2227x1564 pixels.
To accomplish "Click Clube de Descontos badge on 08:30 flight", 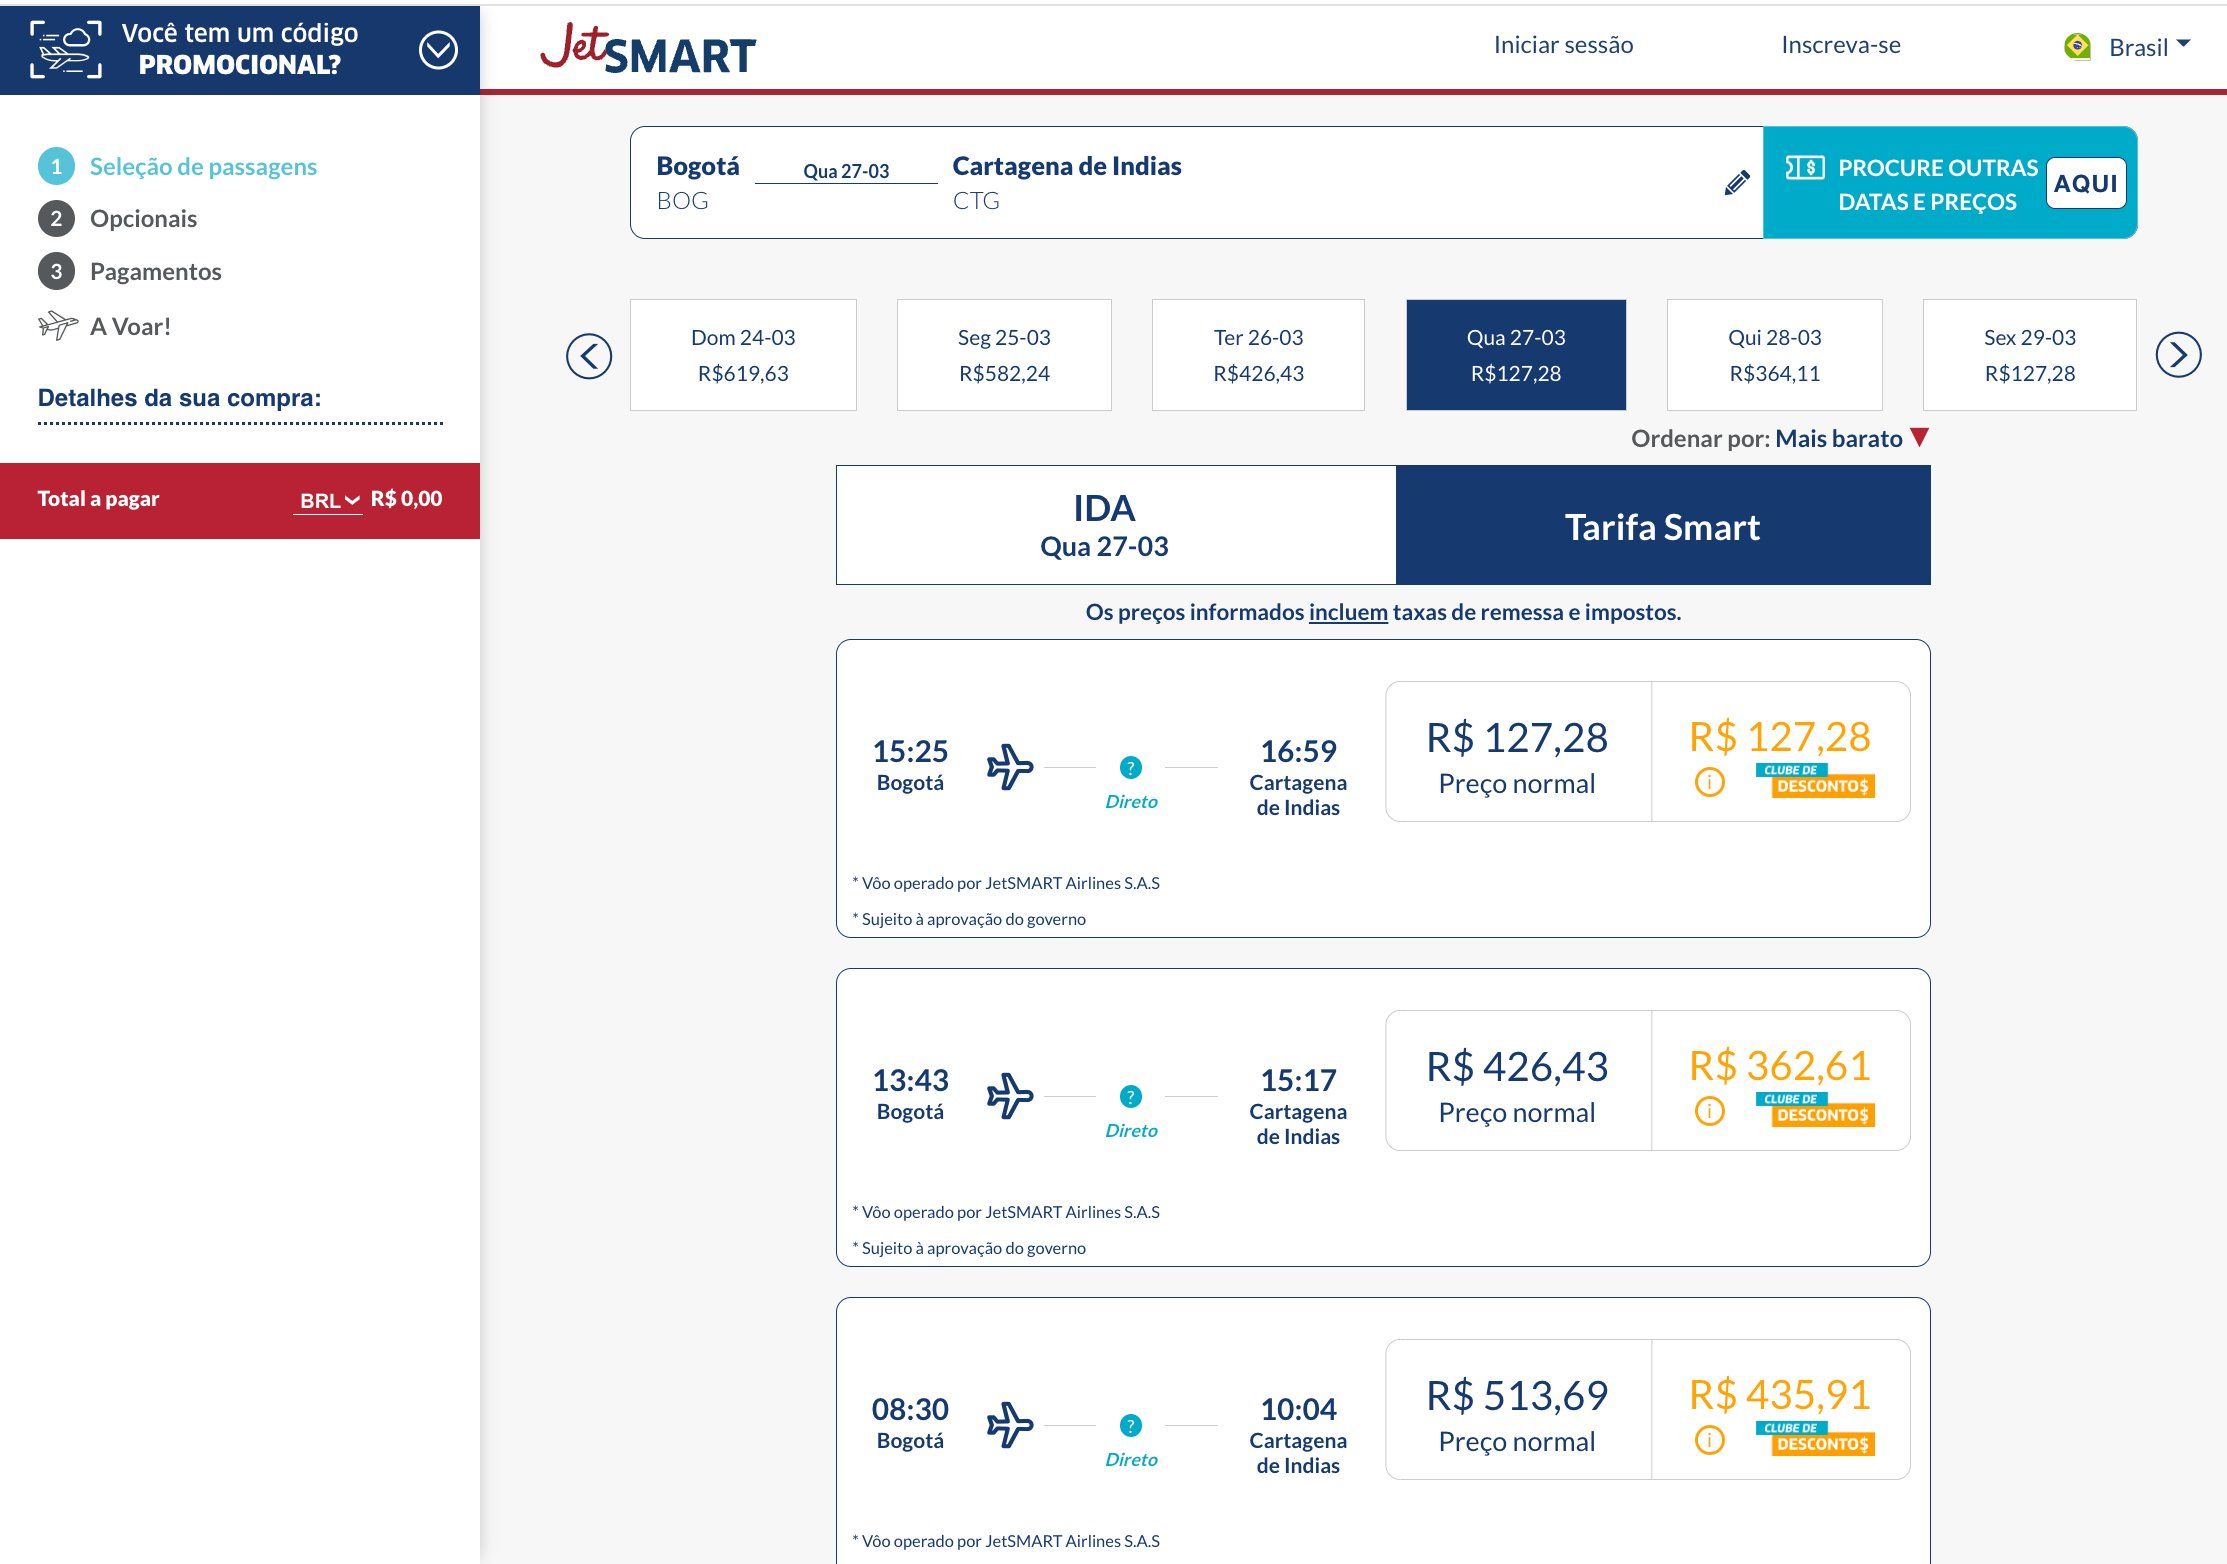I will [x=1815, y=1438].
